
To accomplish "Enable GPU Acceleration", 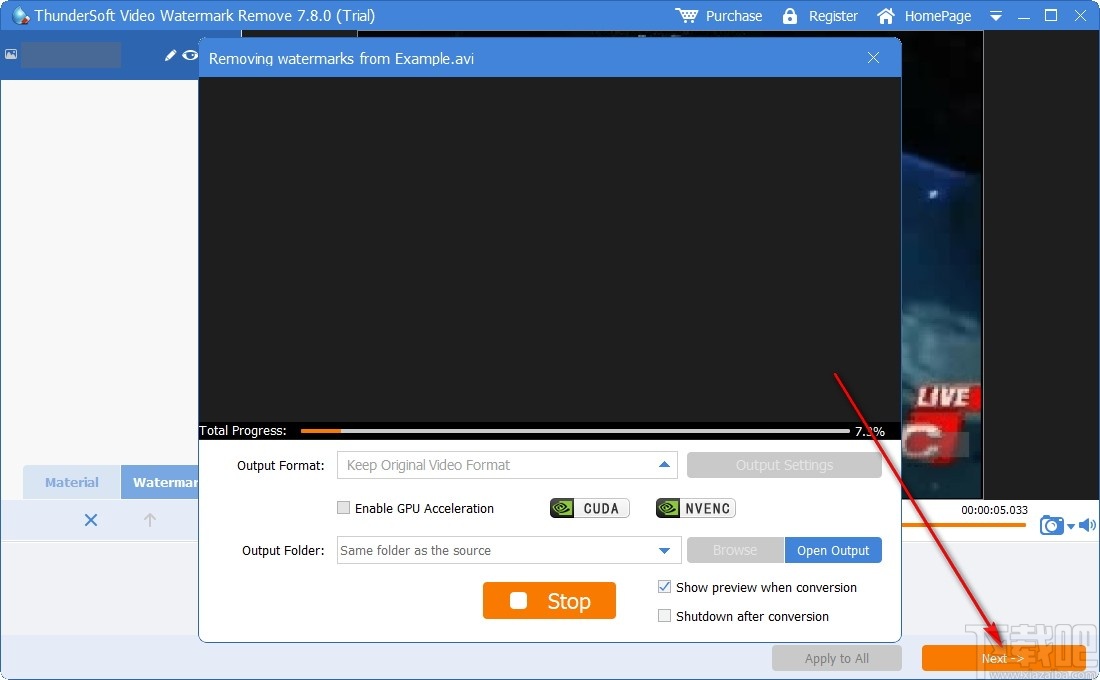I will pos(344,508).
